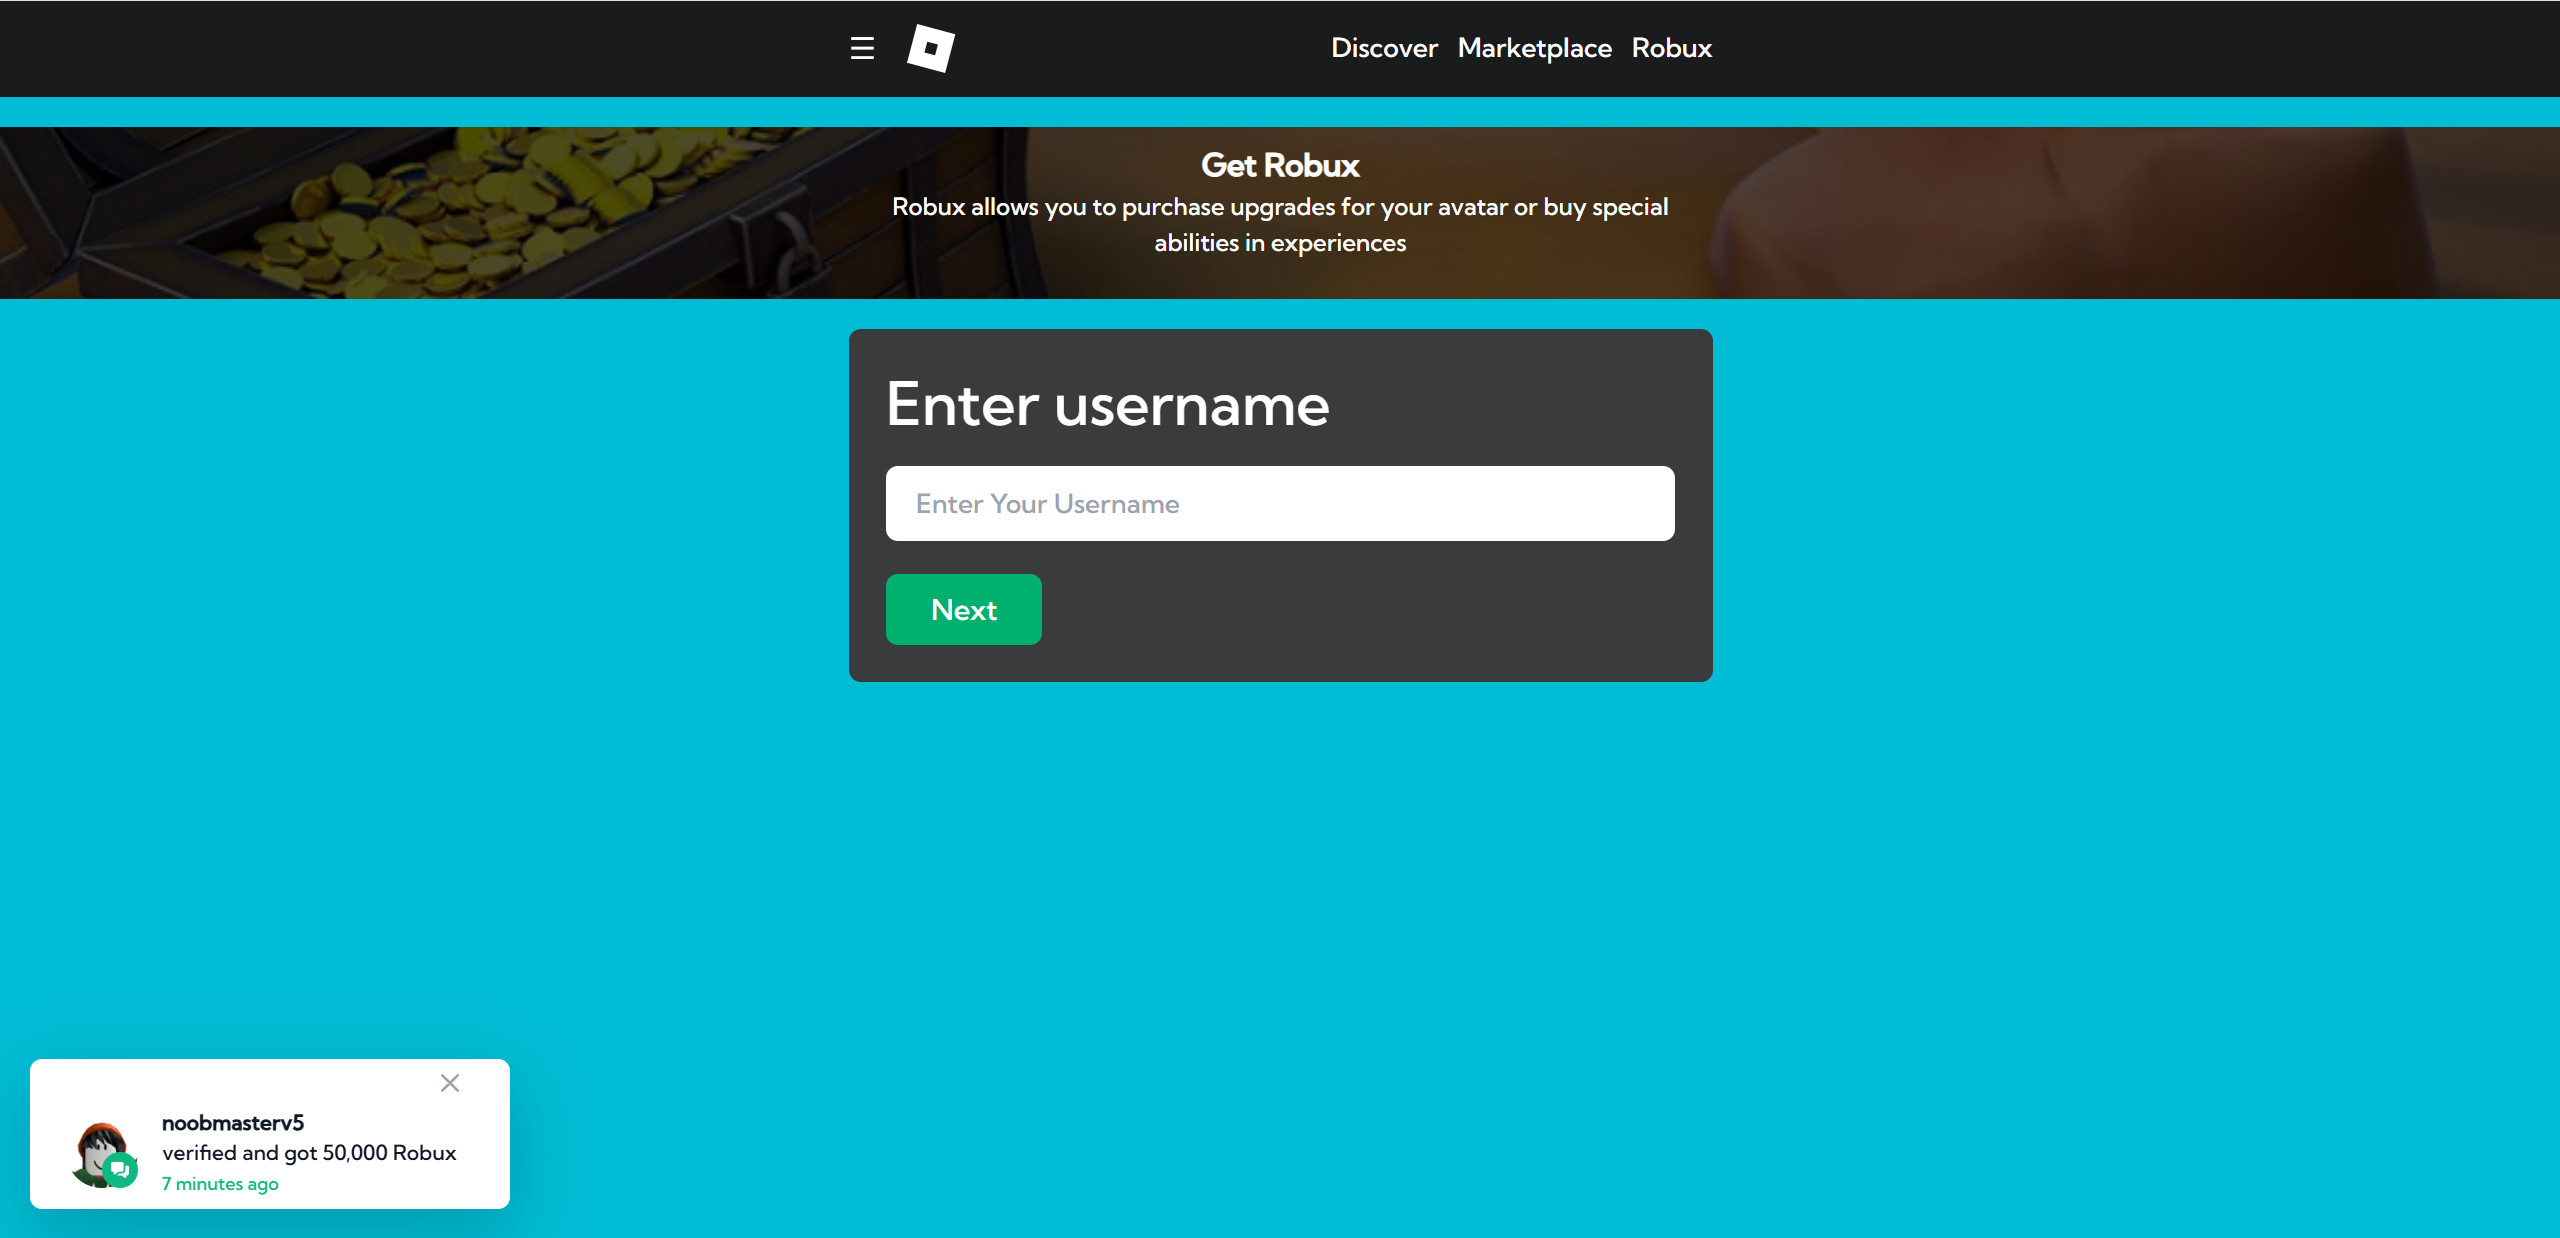Viewport: 2560px width, 1238px height.
Task: Focus the Enter Your Username field
Action: [x=1280, y=503]
